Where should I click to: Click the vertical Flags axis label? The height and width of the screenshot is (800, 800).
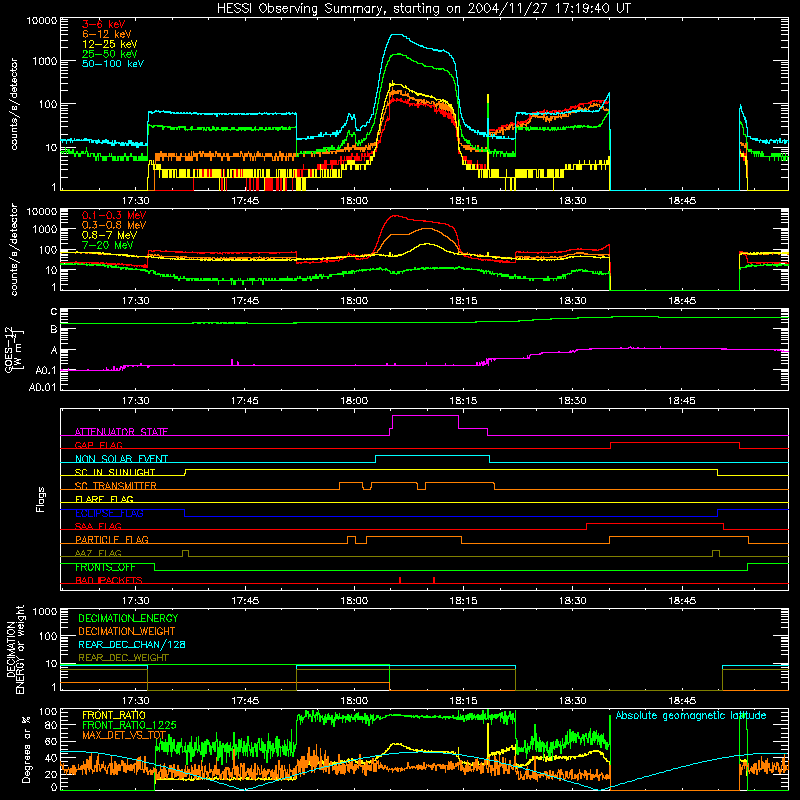41,499
